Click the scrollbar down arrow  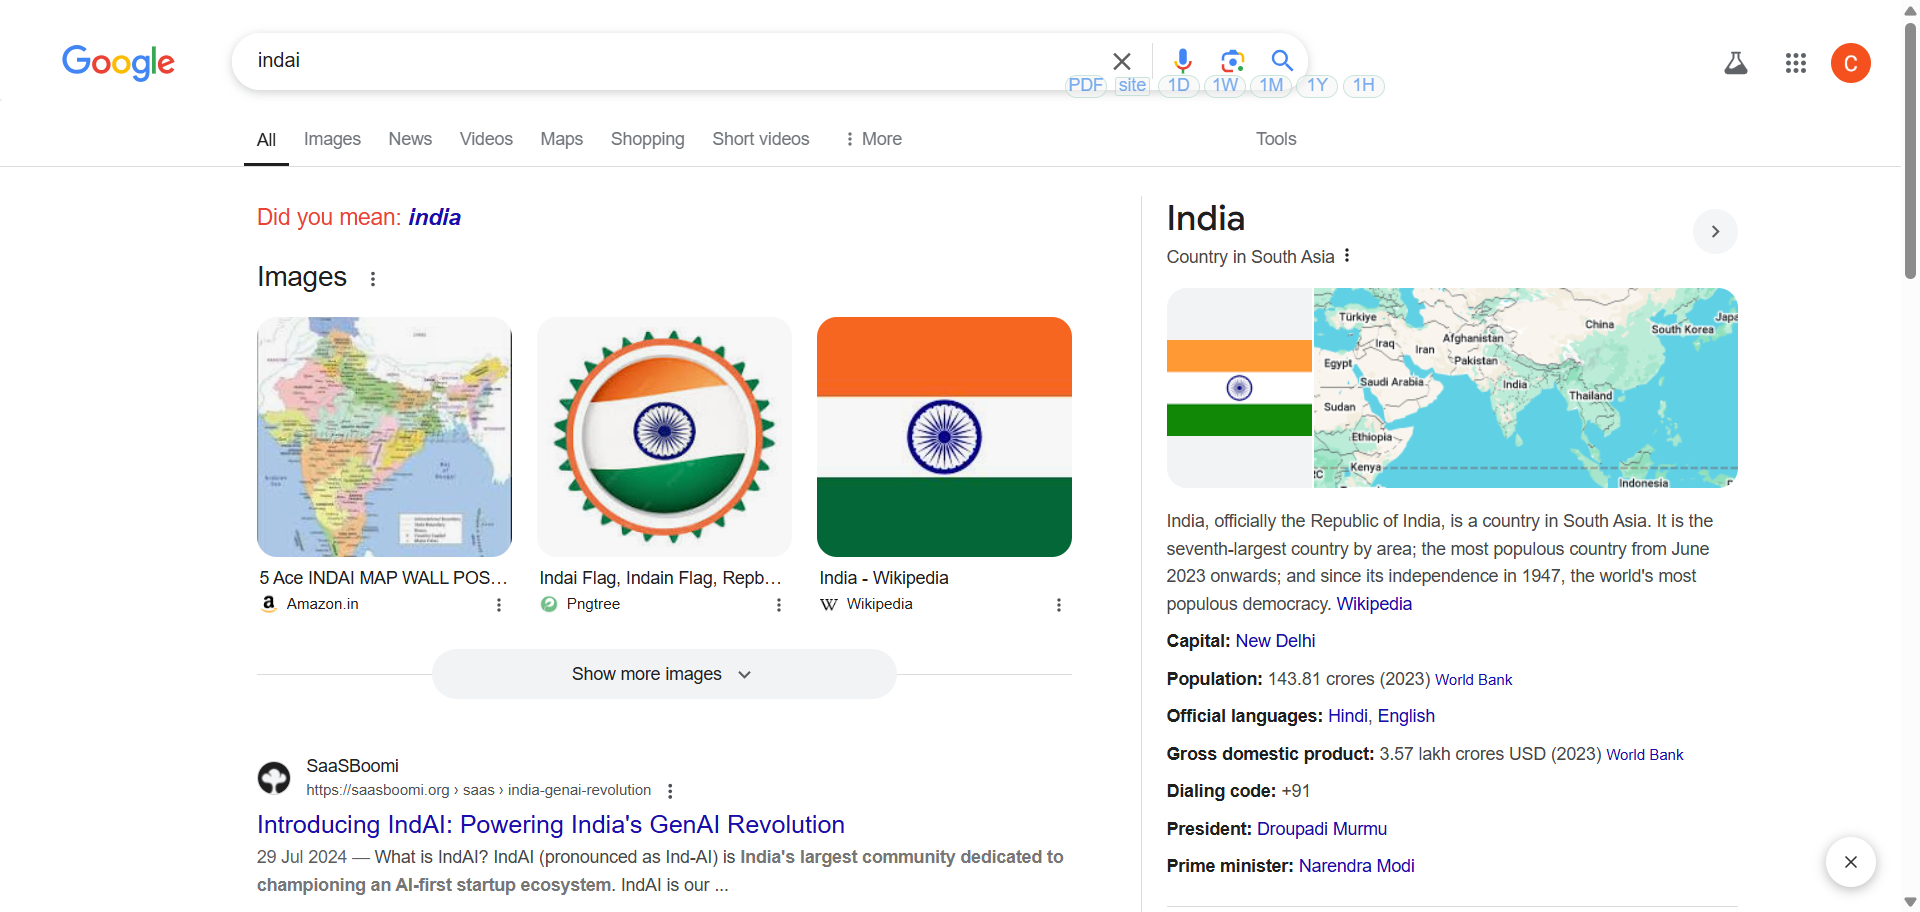pos(1910,902)
